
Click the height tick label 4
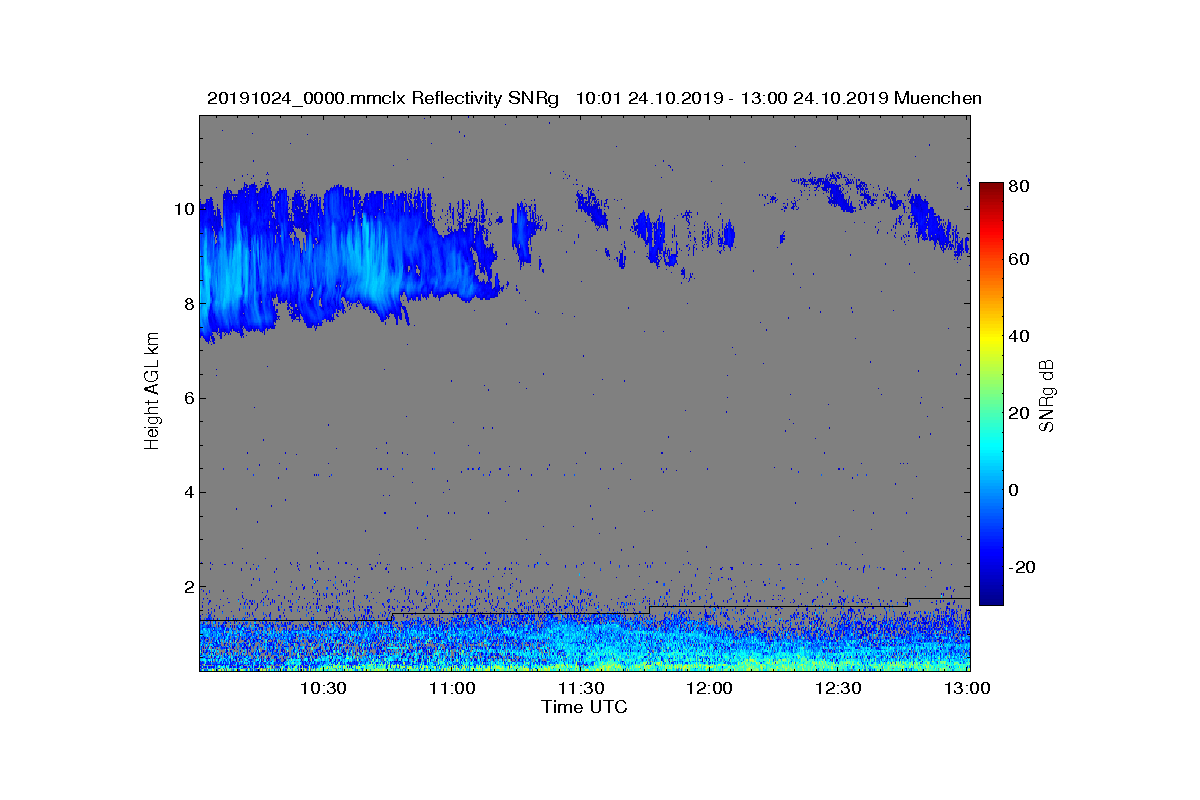pyautogui.click(x=187, y=492)
